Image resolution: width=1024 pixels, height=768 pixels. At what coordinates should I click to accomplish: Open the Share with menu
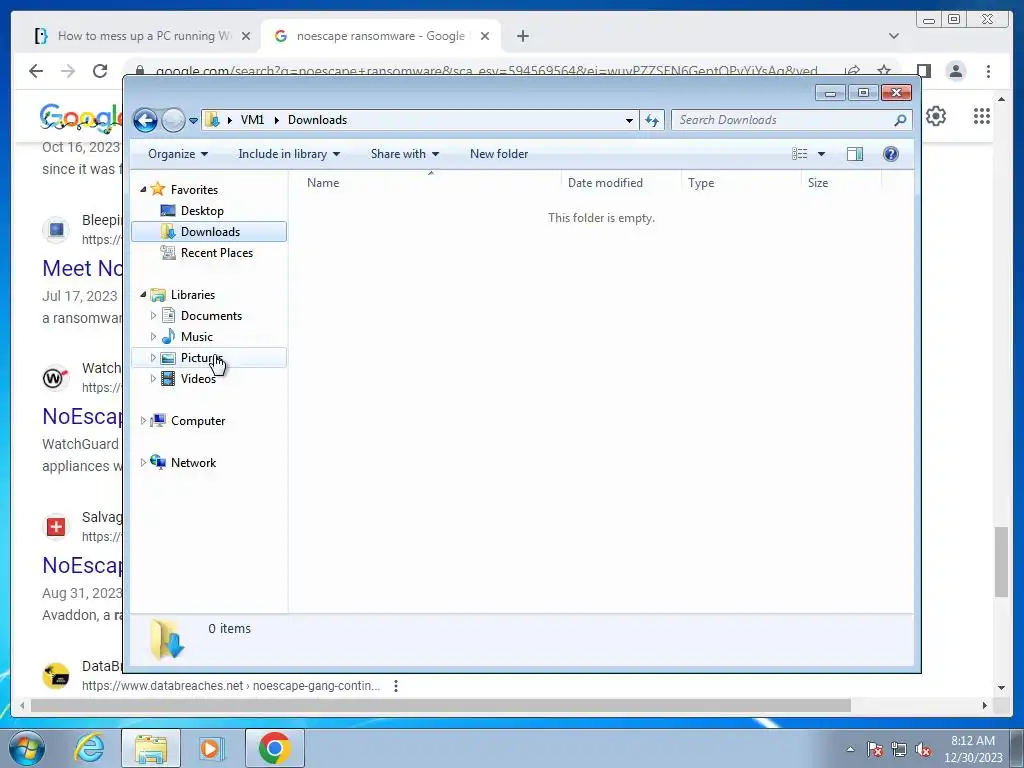pos(404,154)
